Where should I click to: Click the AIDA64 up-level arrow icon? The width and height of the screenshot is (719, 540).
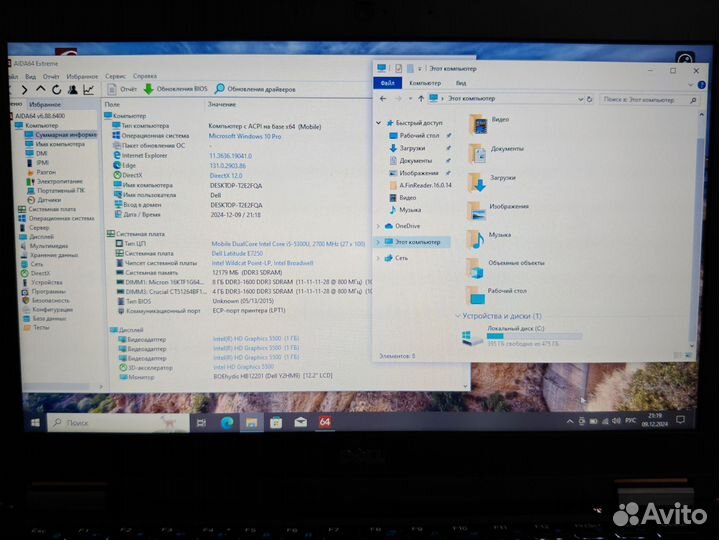pyautogui.click(x=40, y=89)
